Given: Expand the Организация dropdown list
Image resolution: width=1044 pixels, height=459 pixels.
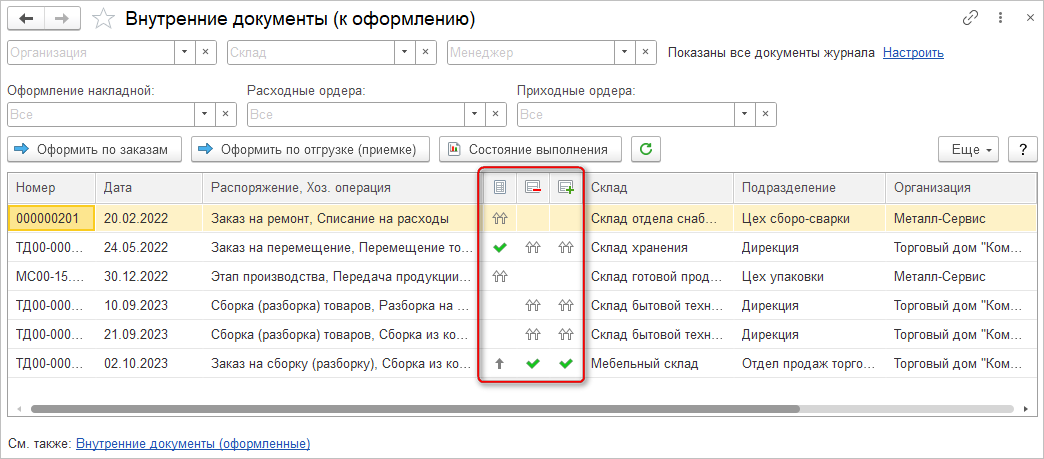Looking at the screenshot, I should [184, 53].
